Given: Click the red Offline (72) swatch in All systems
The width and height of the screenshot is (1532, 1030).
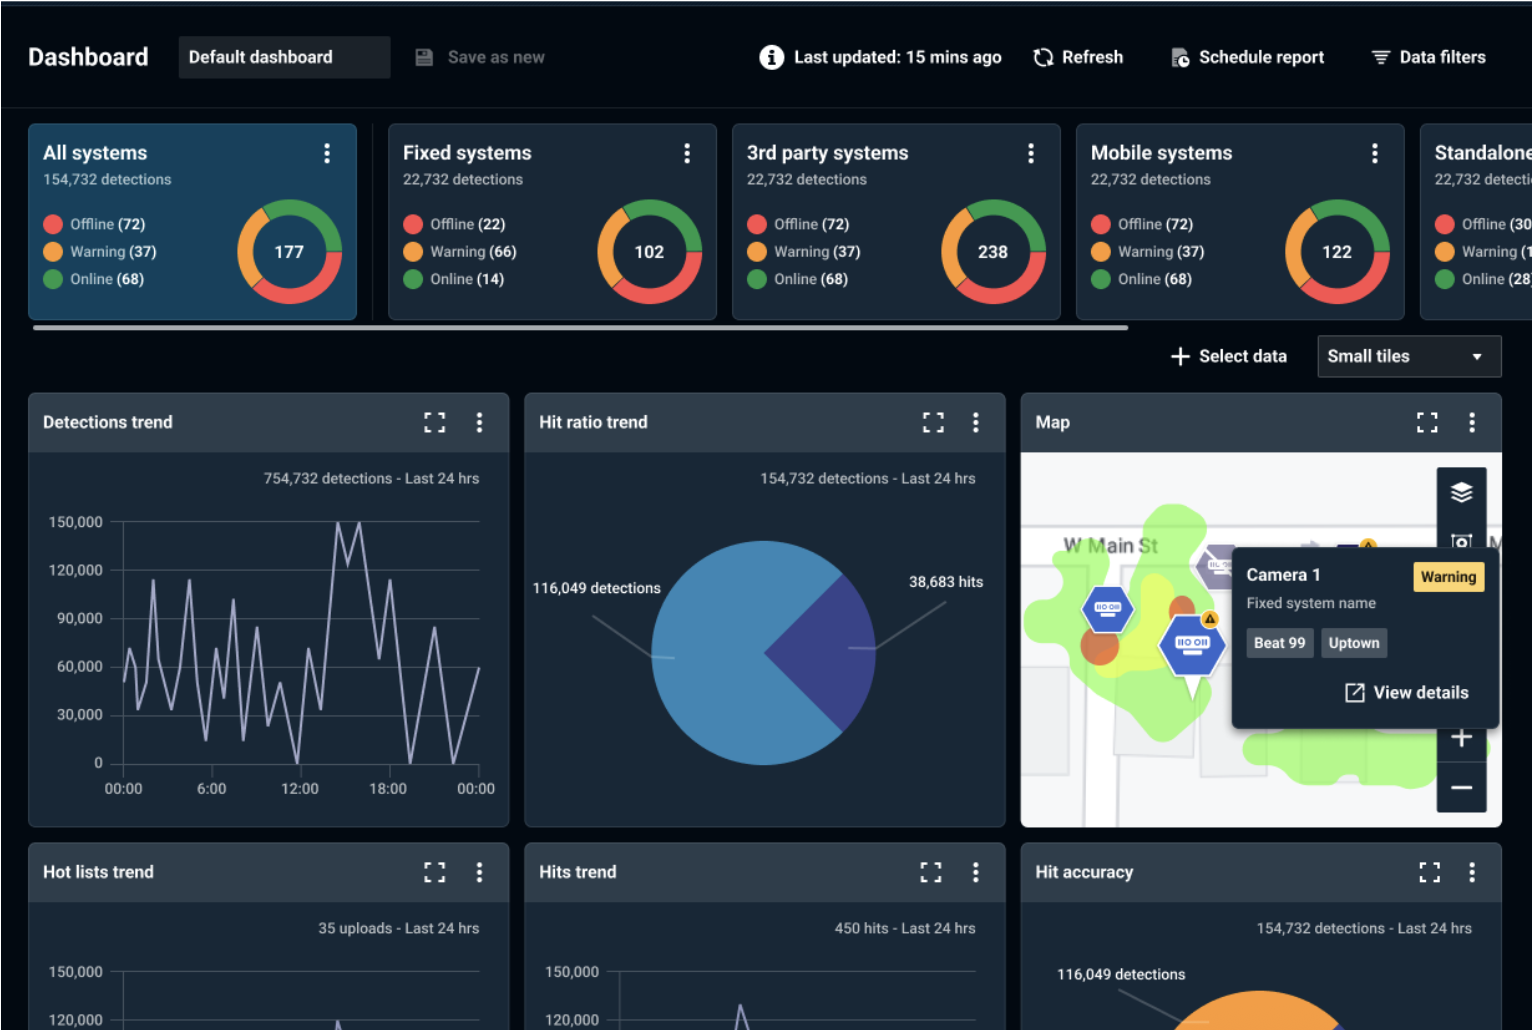Looking at the screenshot, I should point(53,224).
